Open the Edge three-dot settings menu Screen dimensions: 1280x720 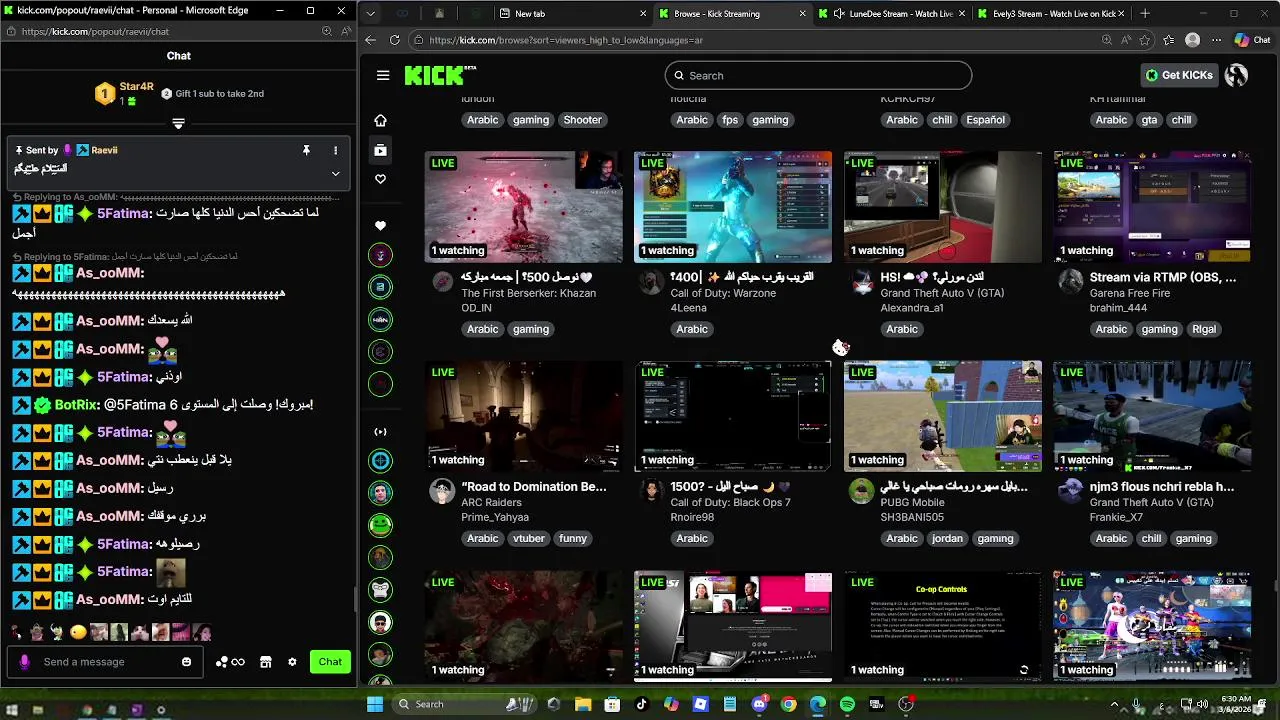coord(1216,40)
